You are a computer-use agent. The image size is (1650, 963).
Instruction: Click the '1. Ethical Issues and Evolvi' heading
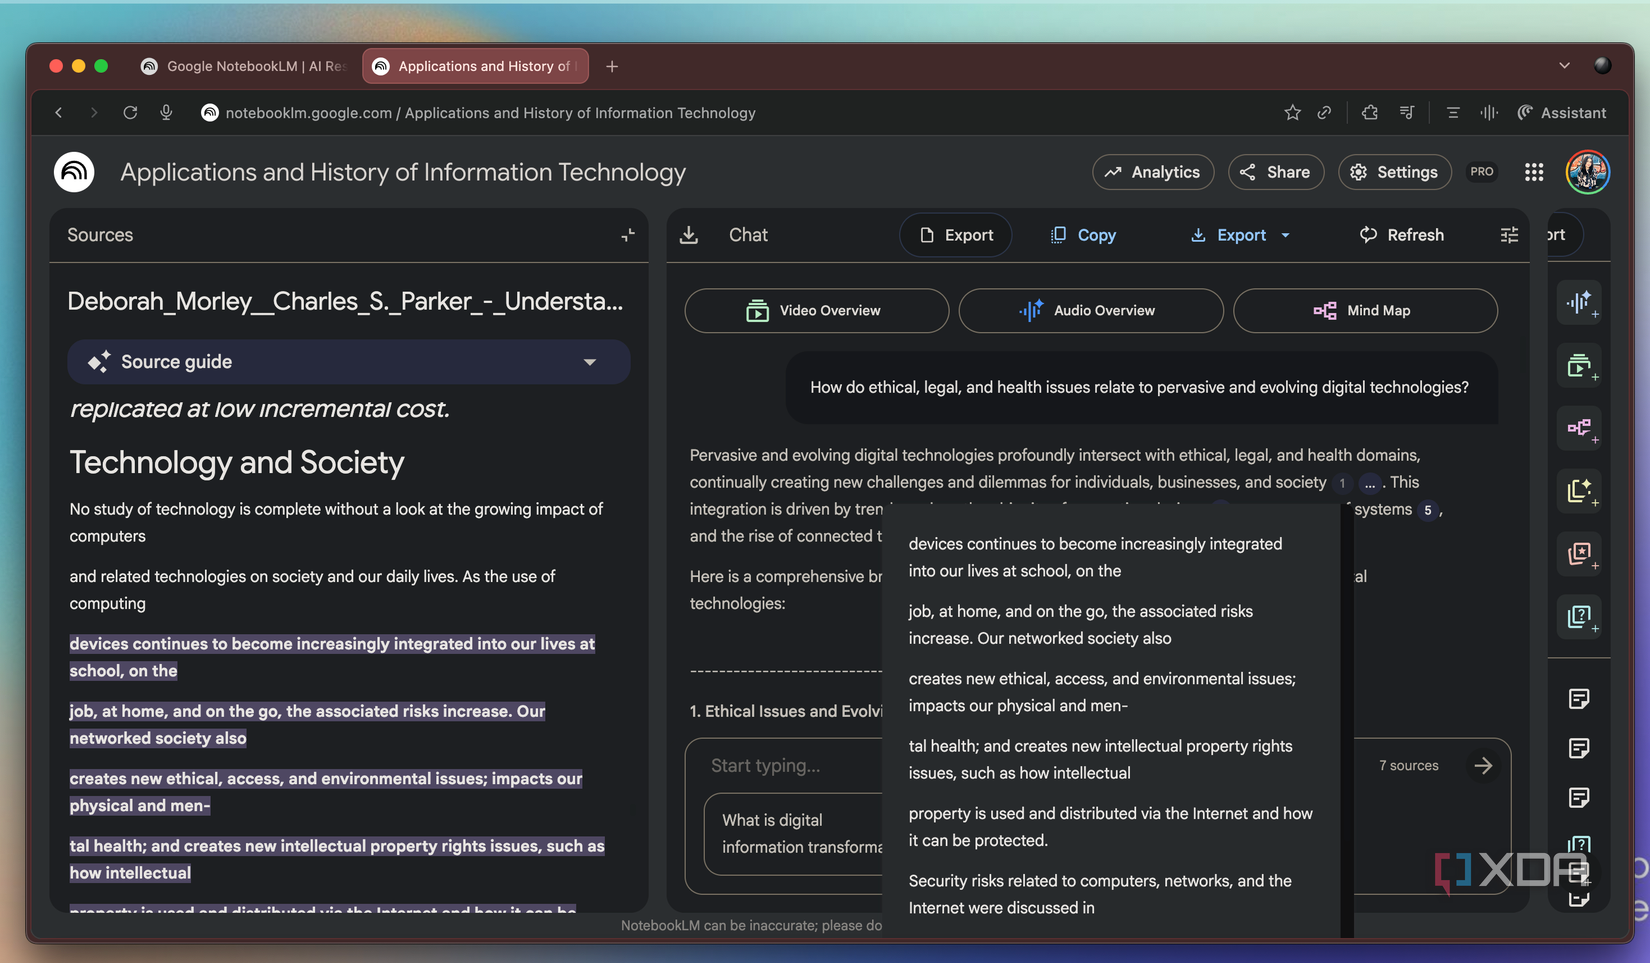tap(786, 711)
